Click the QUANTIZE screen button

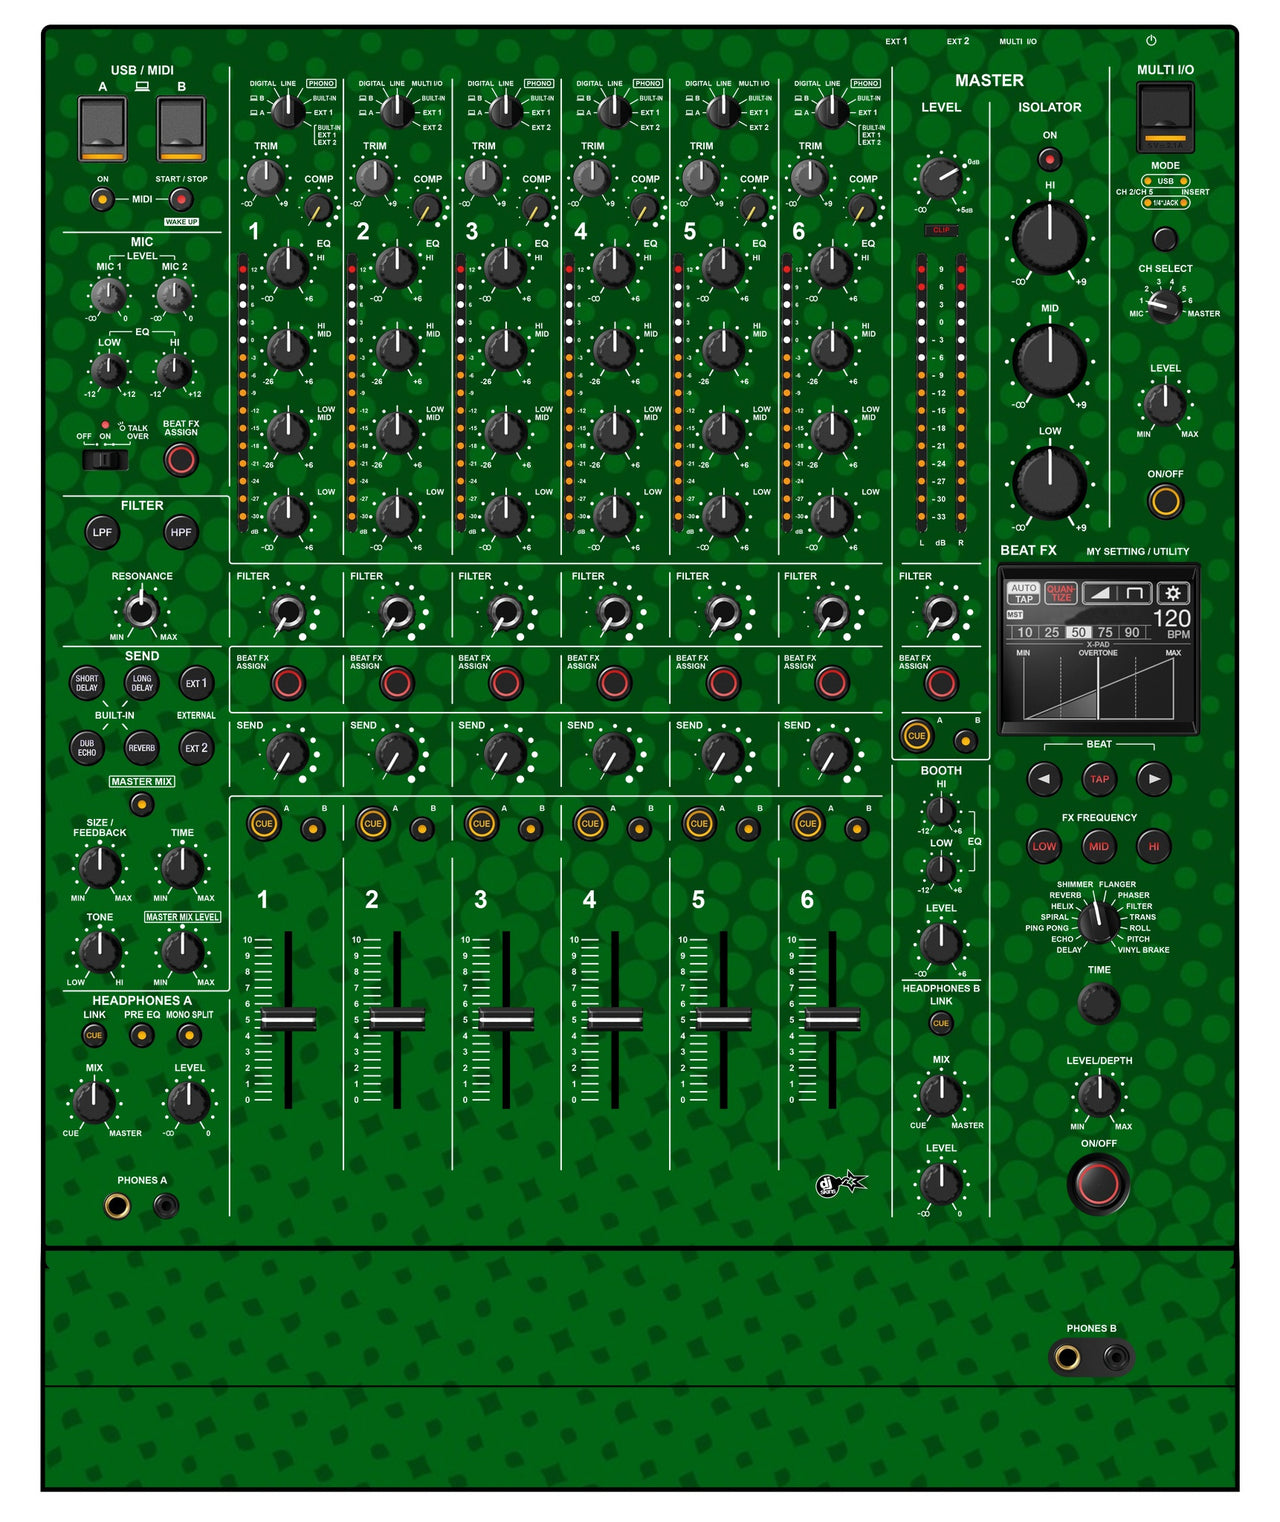(1060, 593)
